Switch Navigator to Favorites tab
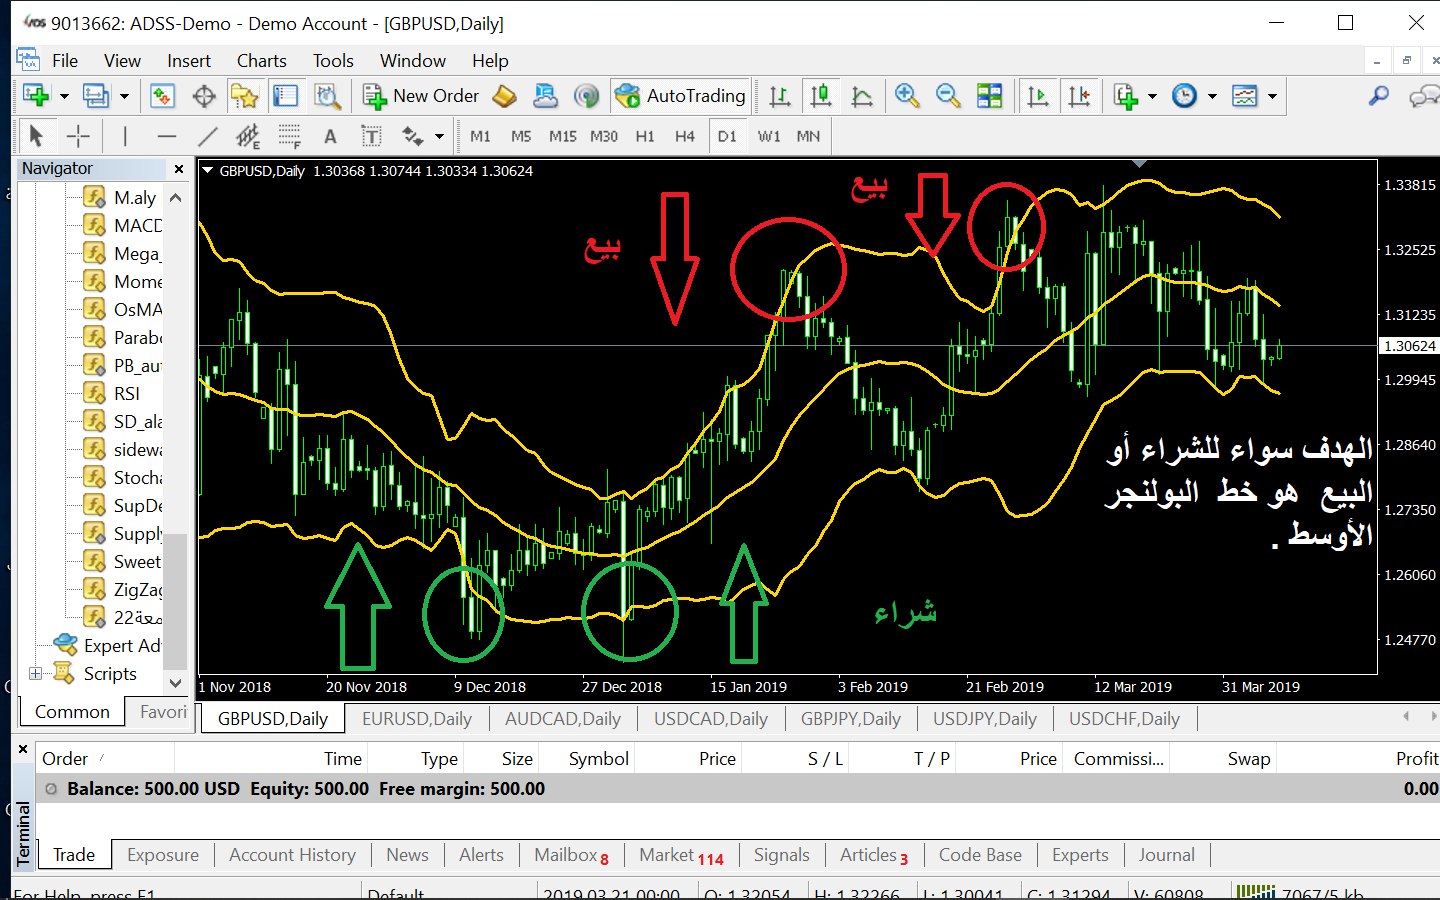Image resolution: width=1440 pixels, height=900 pixels. (x=163, y=712)
